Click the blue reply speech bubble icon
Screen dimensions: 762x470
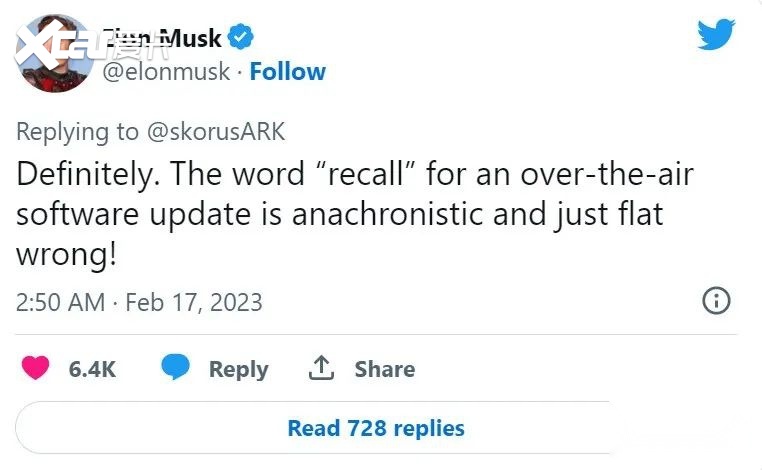tap(176, 368)
